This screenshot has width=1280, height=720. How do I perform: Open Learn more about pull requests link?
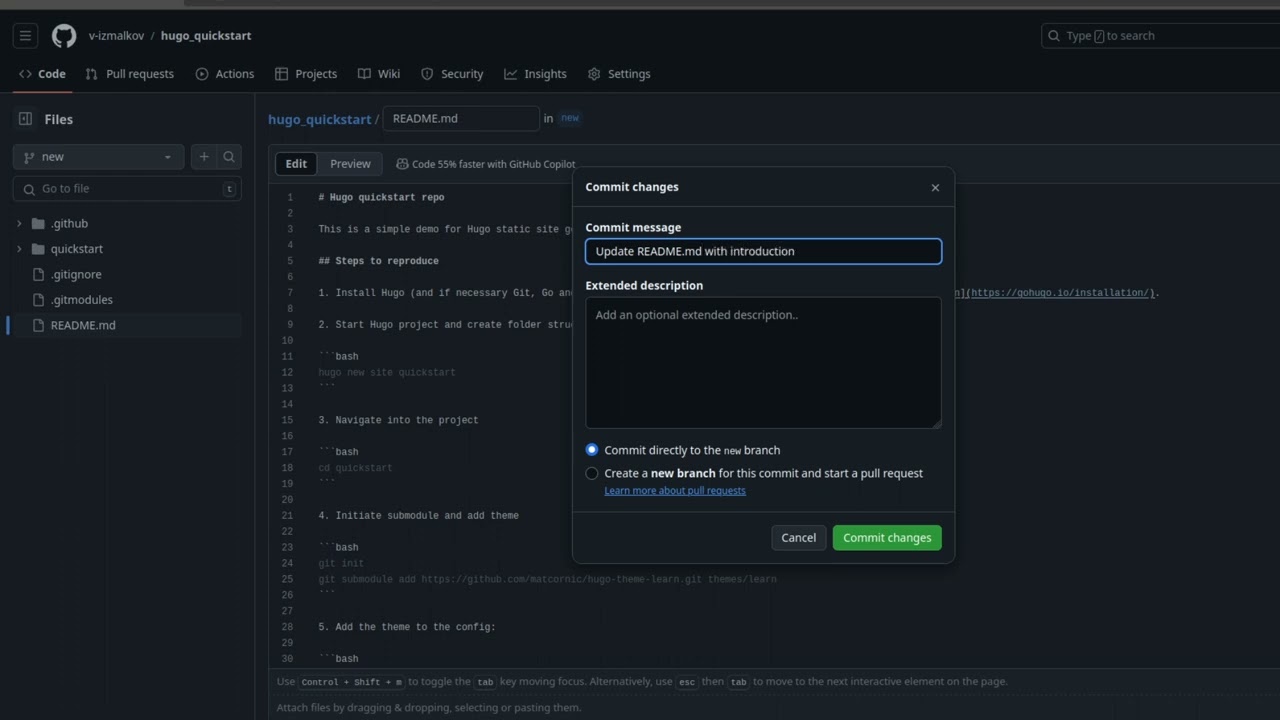point(675,491)
